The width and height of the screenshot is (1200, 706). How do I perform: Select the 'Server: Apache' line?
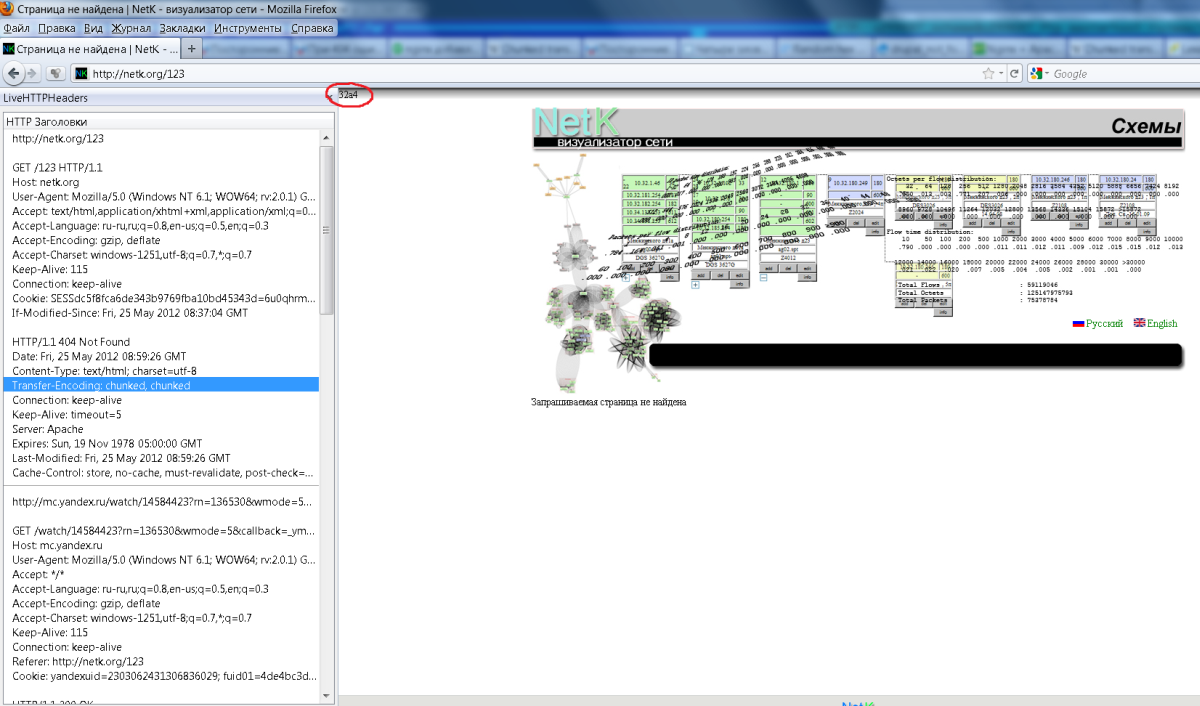pyautogui.click(x=48, y=429)
